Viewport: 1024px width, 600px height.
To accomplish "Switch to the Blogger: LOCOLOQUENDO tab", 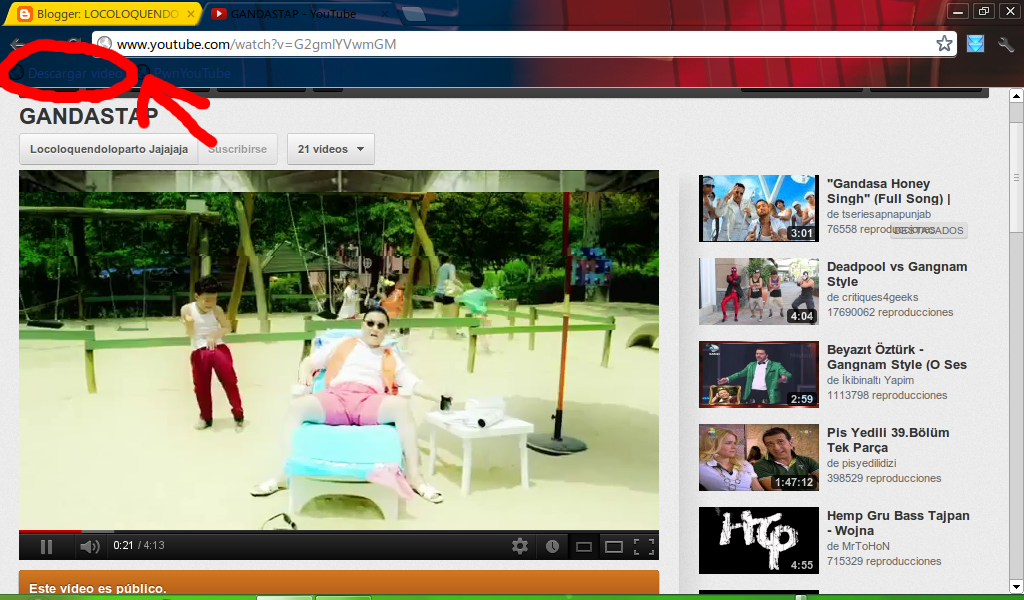I will (x=103, y=14).
